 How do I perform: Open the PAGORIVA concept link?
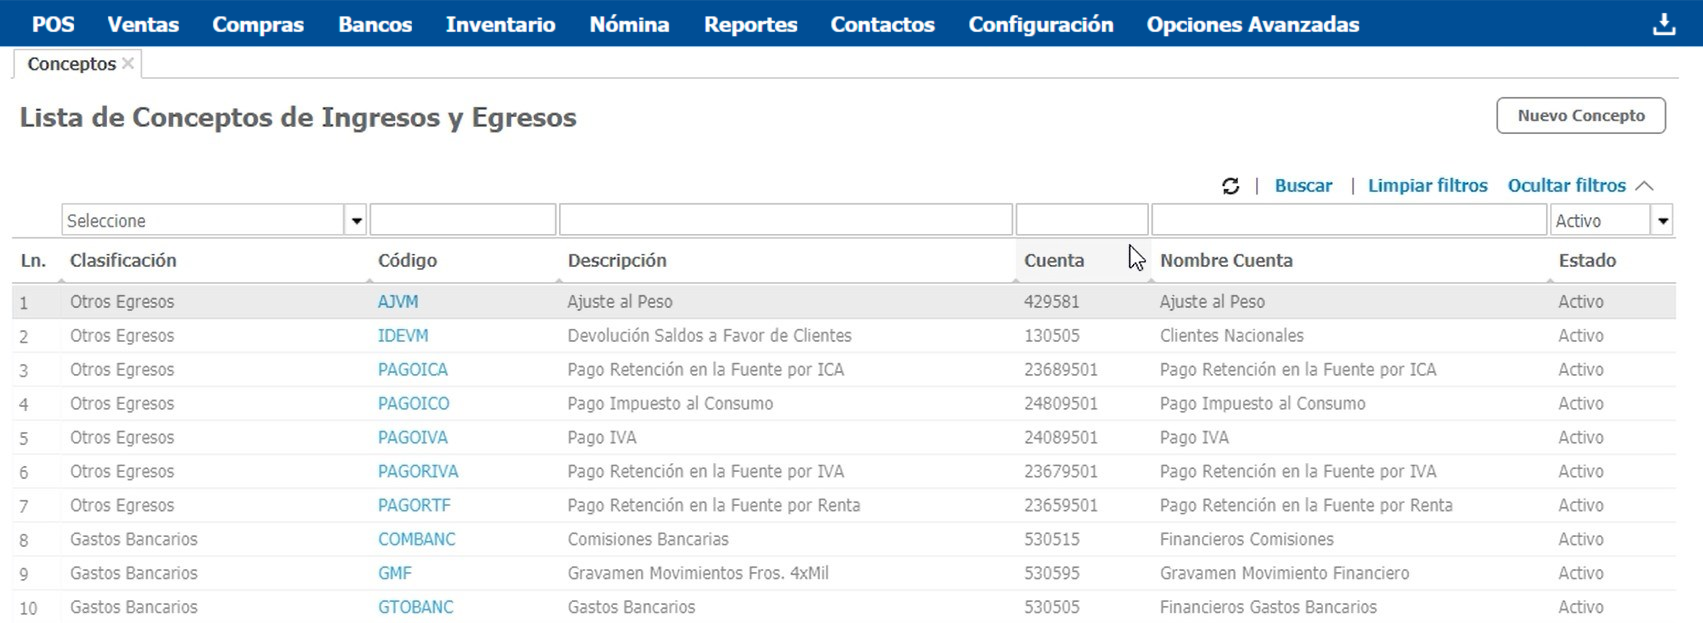click(418, 472)
